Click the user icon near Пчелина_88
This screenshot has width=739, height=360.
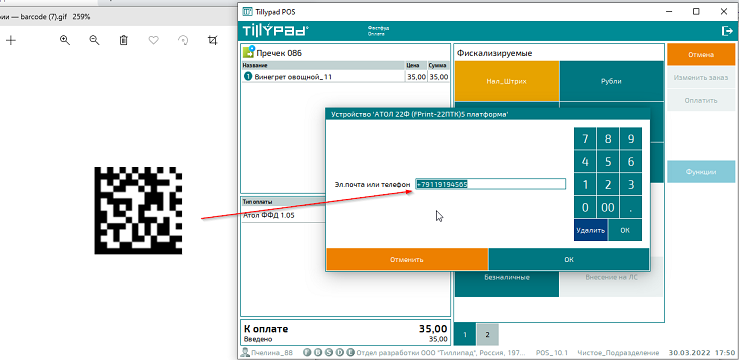245,352
